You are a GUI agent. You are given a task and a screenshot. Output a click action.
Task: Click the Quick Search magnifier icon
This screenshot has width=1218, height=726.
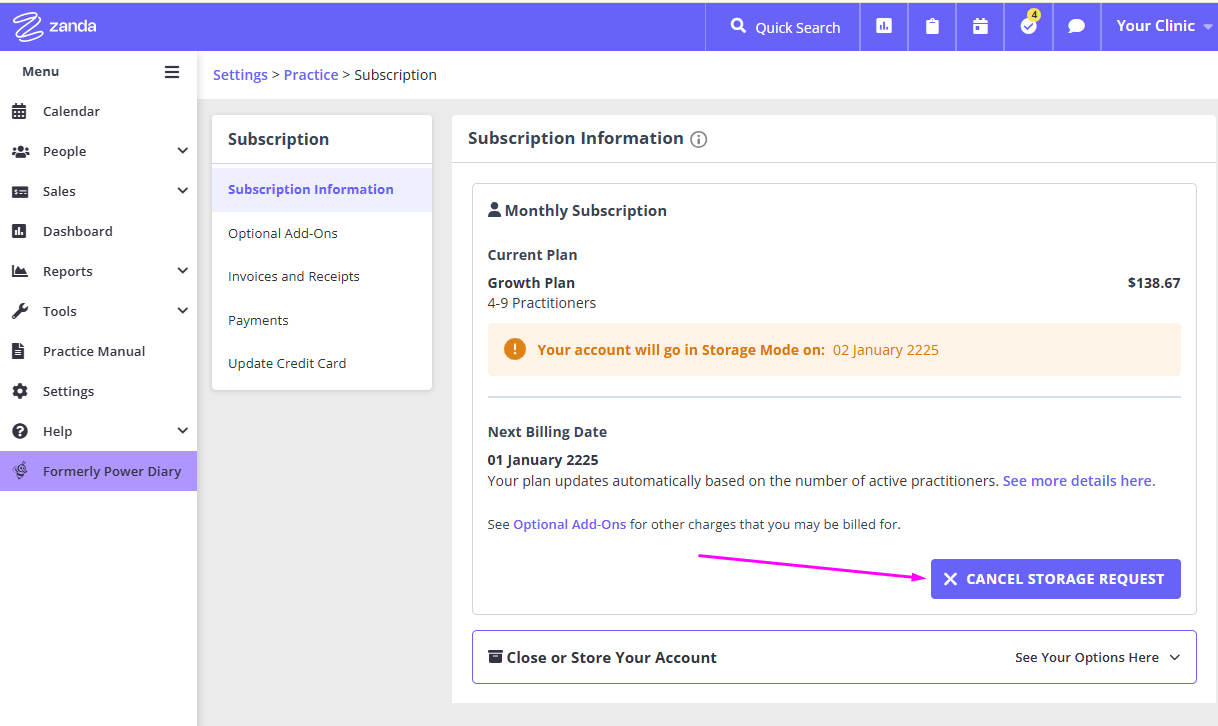[x=737, y=27]
